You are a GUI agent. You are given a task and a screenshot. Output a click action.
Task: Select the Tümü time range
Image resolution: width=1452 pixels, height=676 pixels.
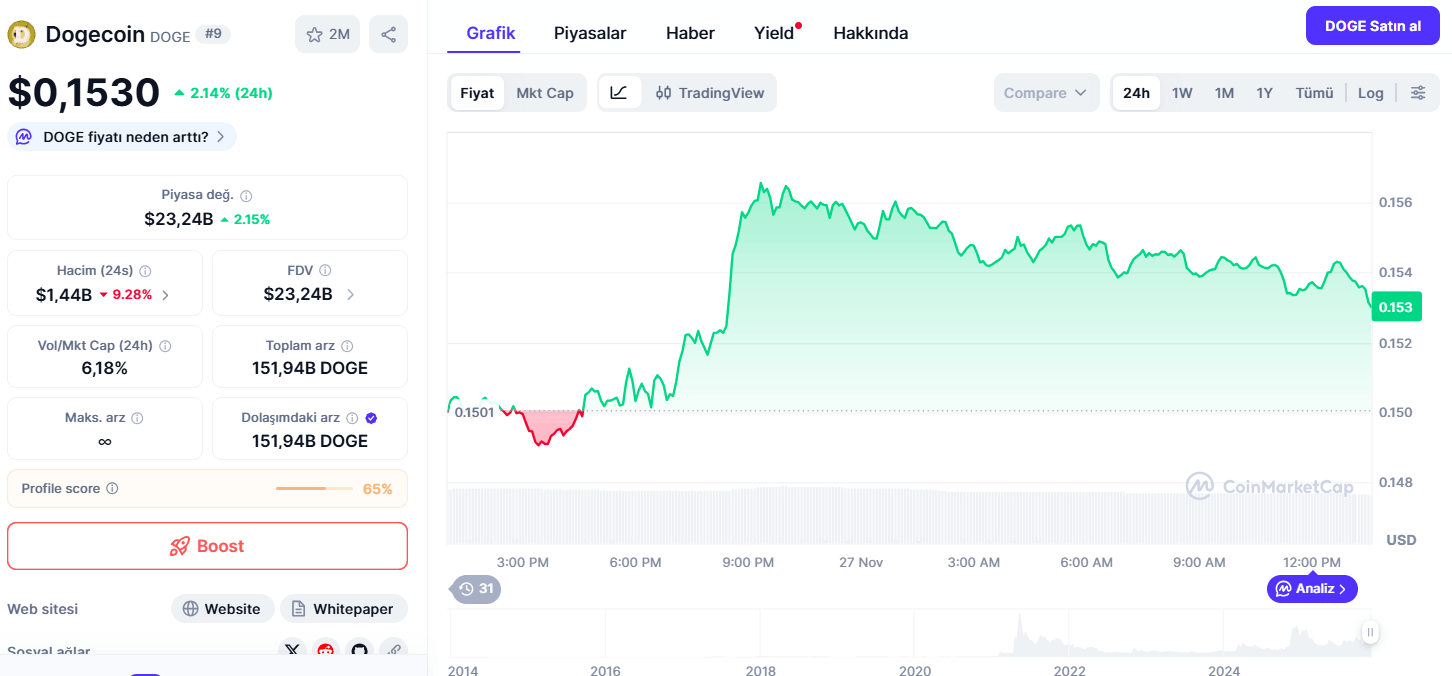click(x=1315, y=93)
